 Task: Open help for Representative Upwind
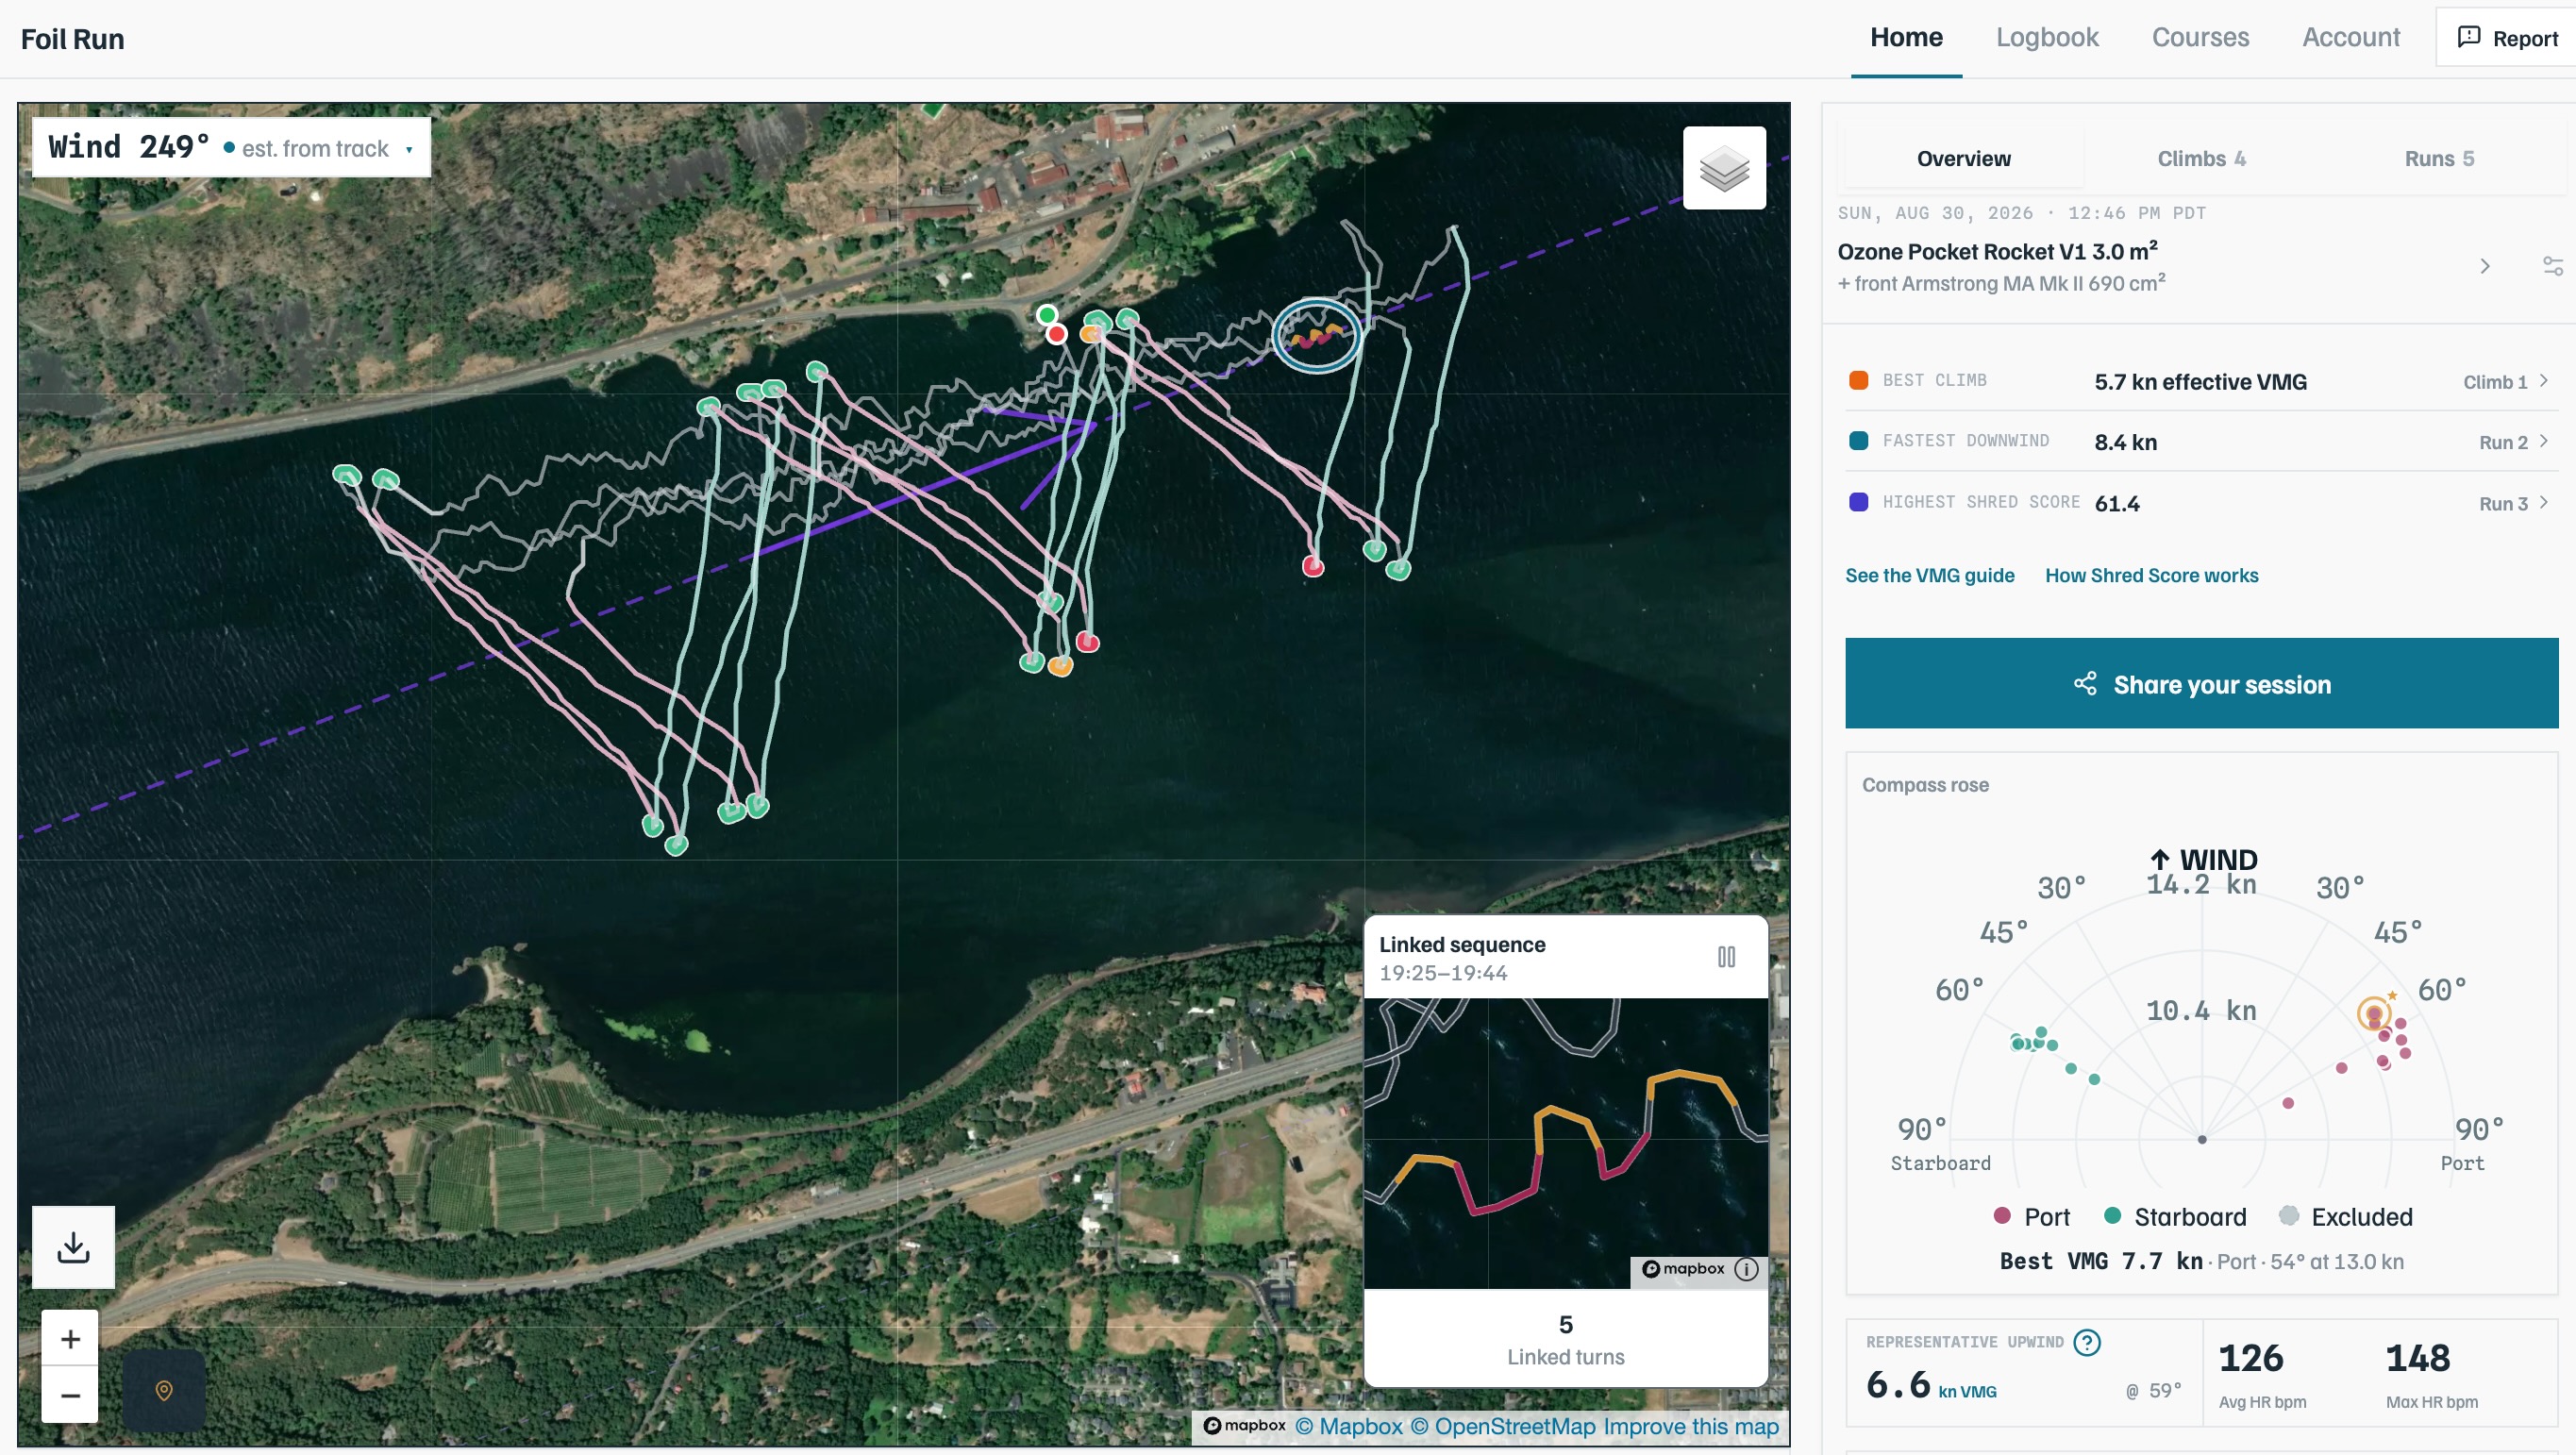pyautogui.click(x=2087, y=1342)
